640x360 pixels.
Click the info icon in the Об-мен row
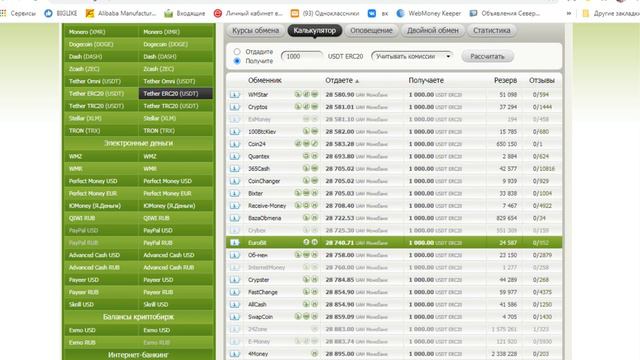[x=235, y=255]
